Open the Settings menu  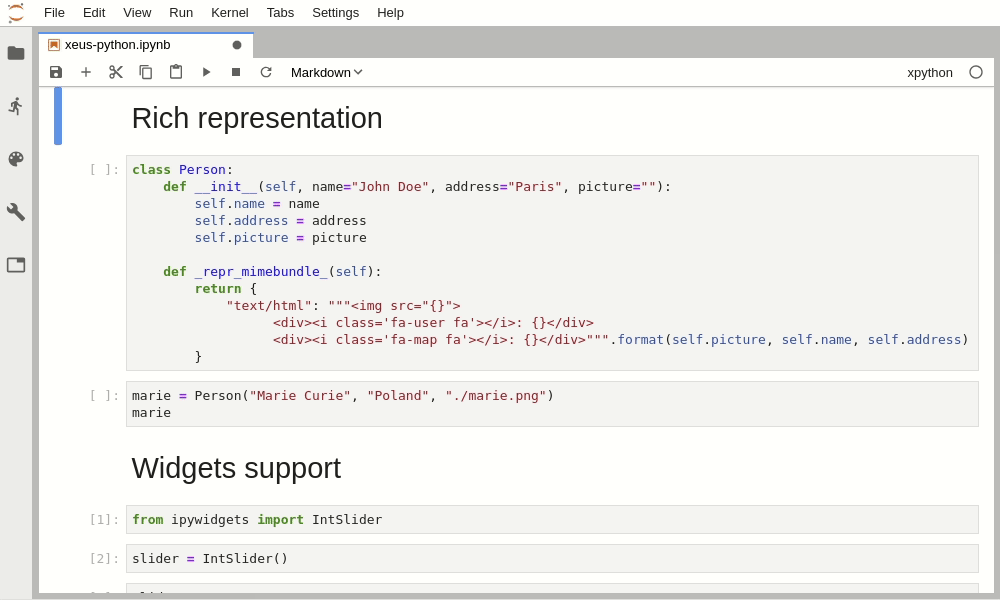335,13
